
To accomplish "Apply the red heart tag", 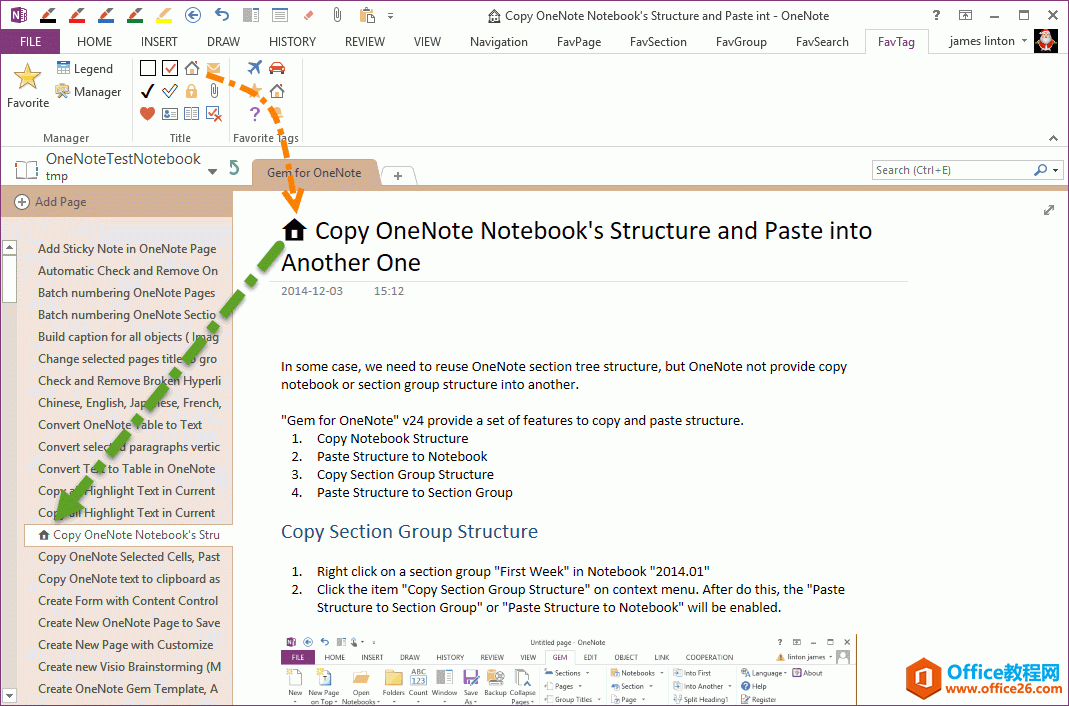I will coord(148,114).
